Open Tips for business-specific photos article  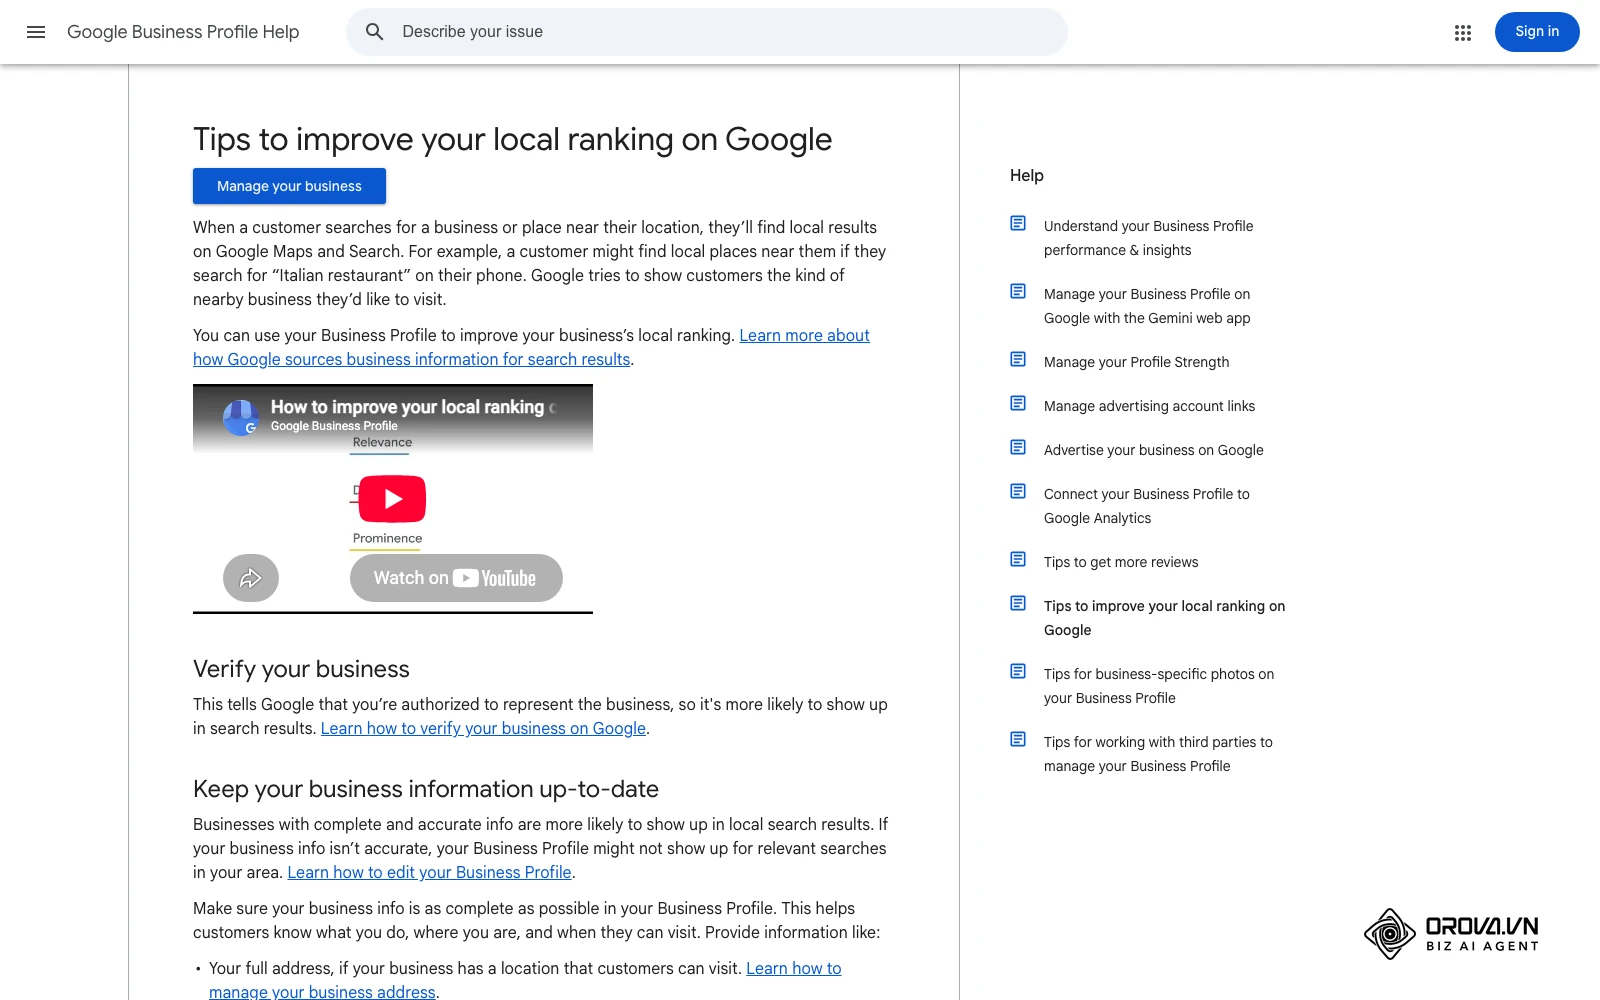click(1159, 686)
